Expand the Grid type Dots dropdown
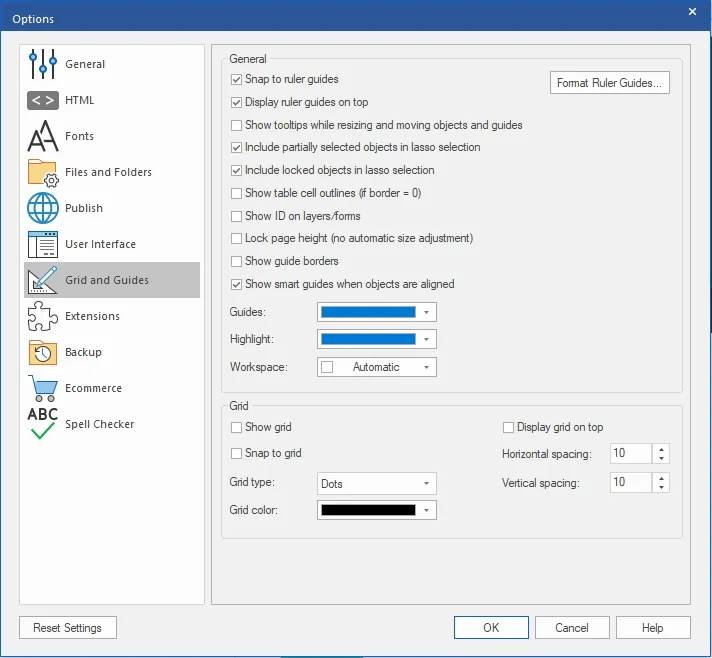 coord(376,484)
